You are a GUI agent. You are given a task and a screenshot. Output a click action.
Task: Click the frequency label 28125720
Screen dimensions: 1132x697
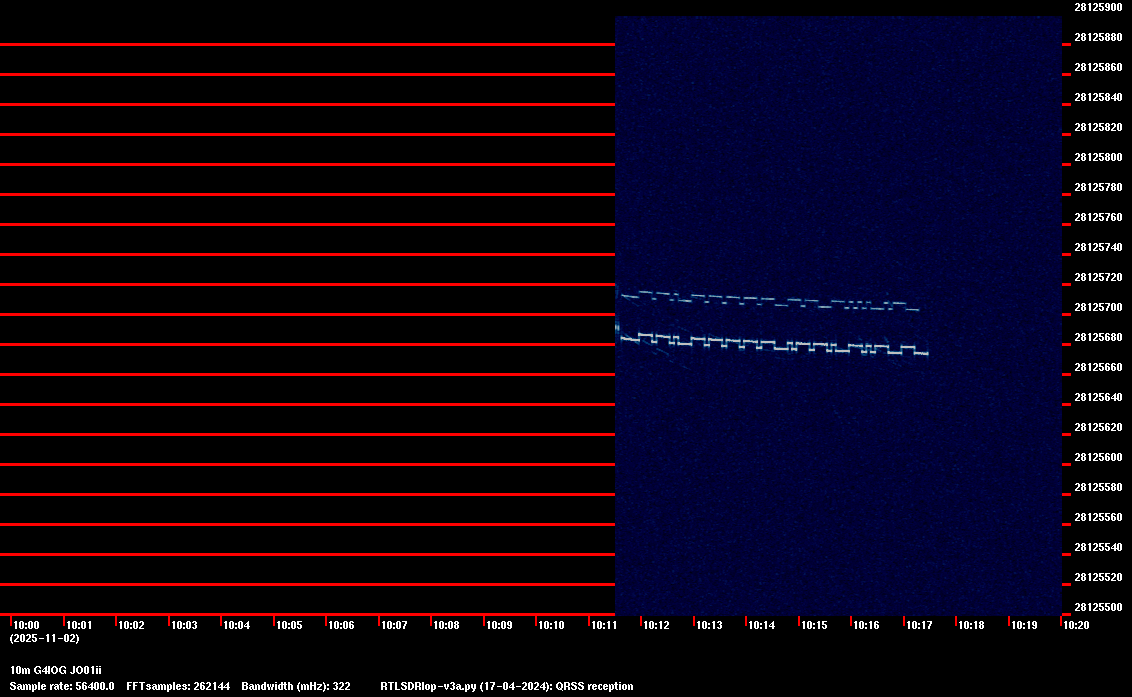(x=1099, y=277)
